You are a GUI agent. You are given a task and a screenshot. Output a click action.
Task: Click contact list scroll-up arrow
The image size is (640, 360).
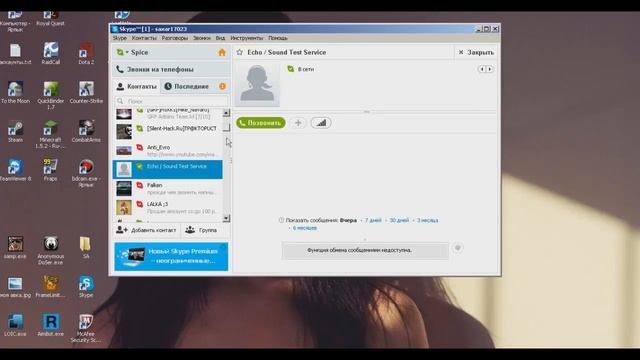tap(227, 112)
